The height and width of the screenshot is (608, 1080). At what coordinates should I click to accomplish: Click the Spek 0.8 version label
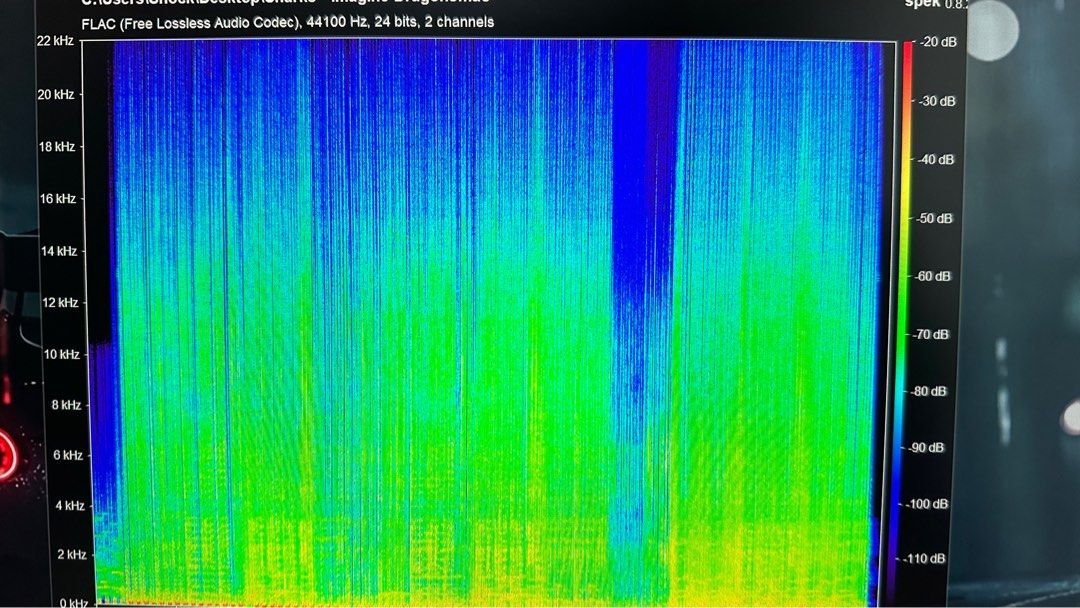tap(933, 6)
